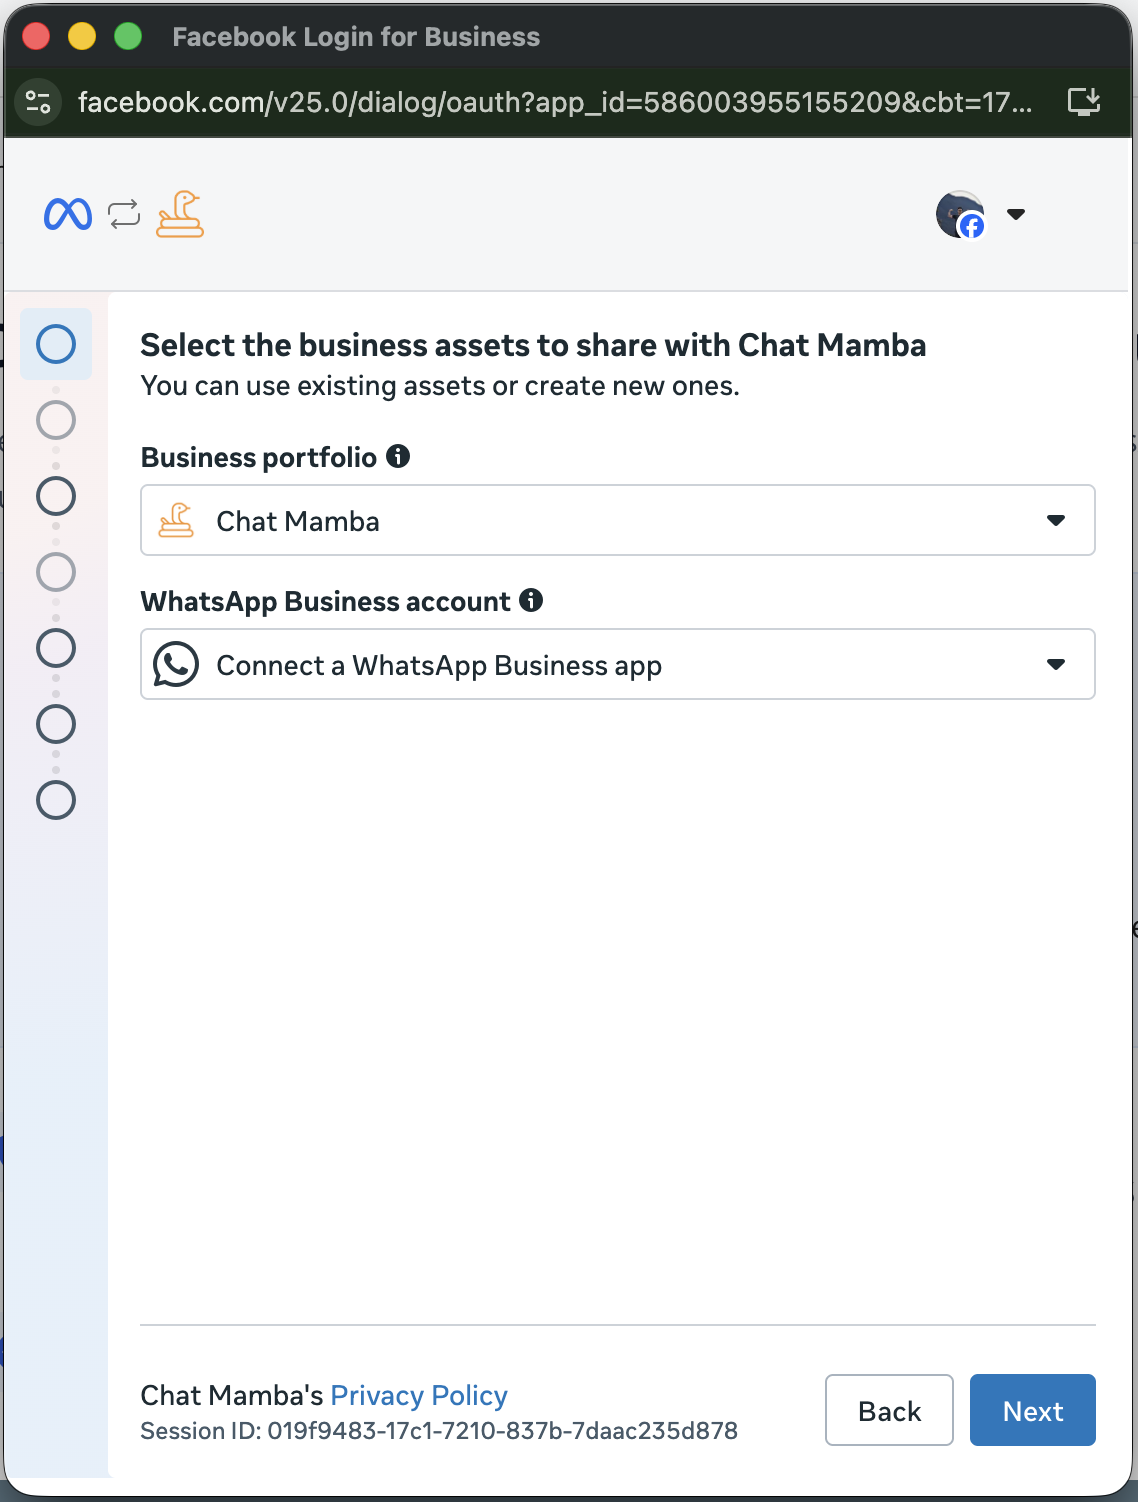Select the second step circle in sidebar
1138x1502 pixels.
(x=56, y=420)
